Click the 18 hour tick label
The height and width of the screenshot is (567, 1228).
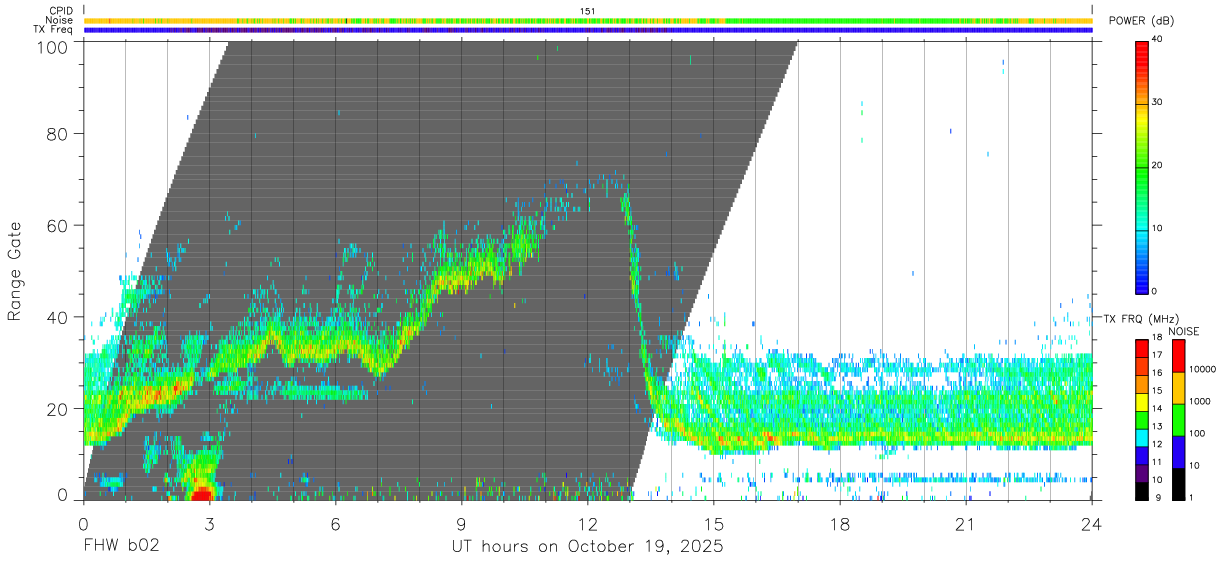(x=840, y=523)
